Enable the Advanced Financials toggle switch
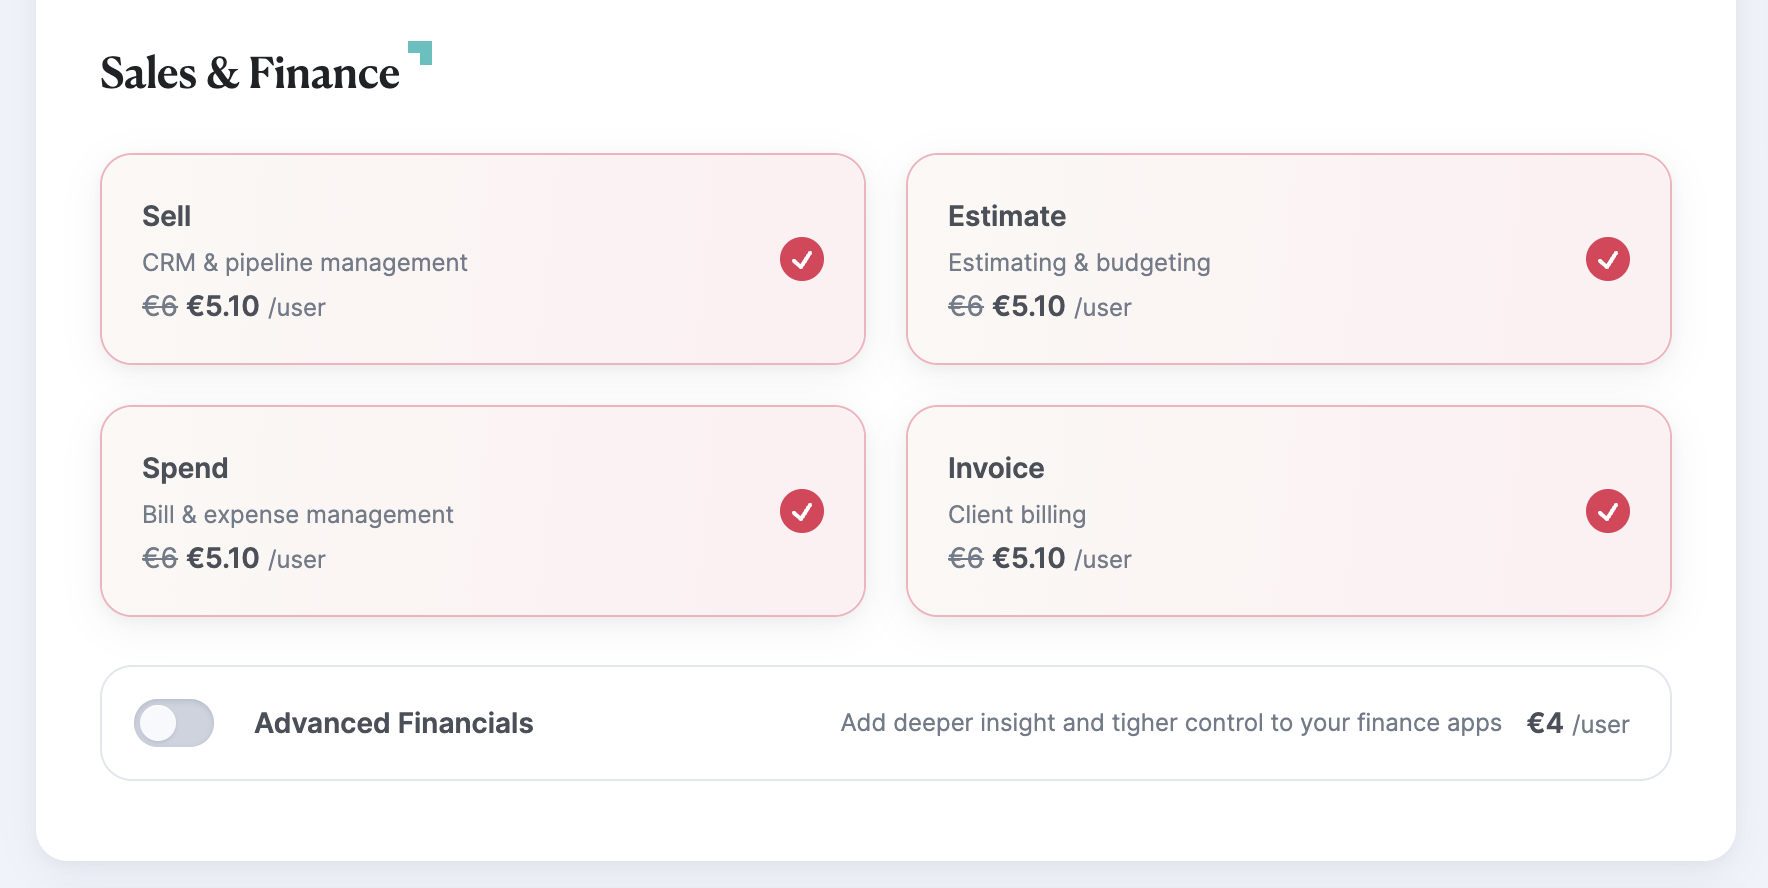 pos(174,723)
